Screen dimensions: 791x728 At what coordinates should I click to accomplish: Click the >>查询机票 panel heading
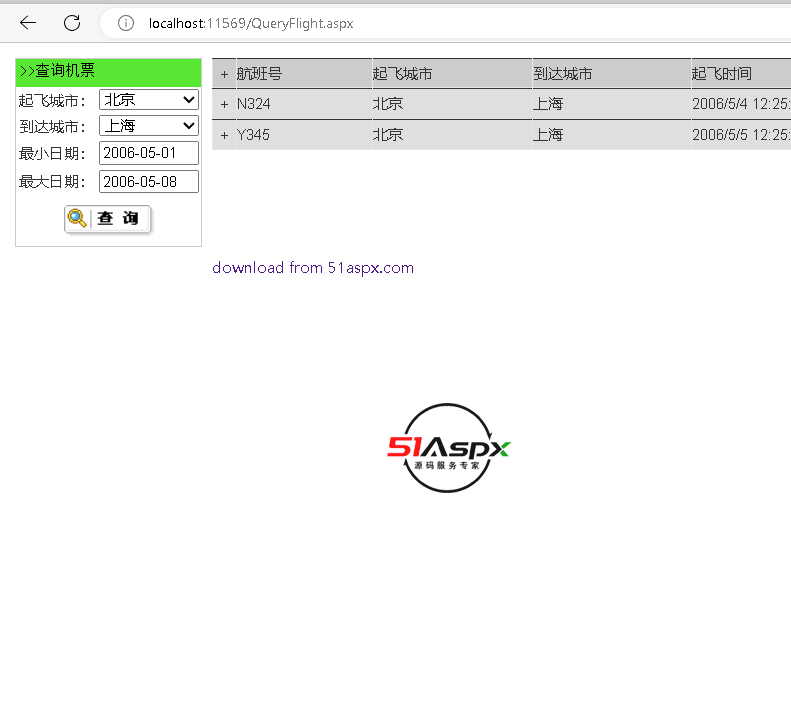108,72
